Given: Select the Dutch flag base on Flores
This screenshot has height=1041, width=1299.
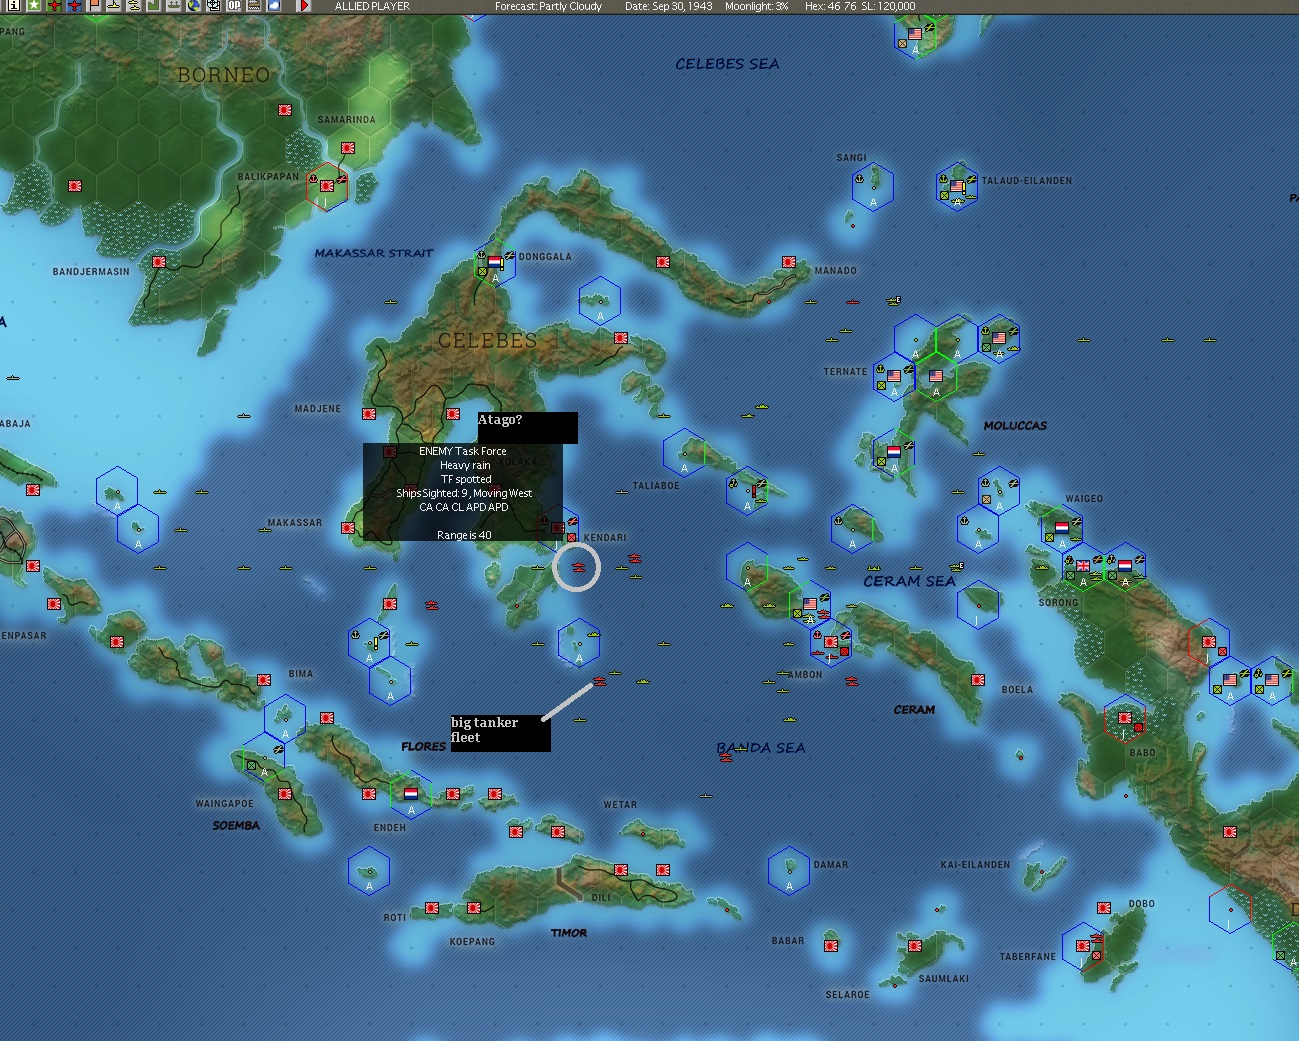Looking at the screenshot, I should click(410, 794).
